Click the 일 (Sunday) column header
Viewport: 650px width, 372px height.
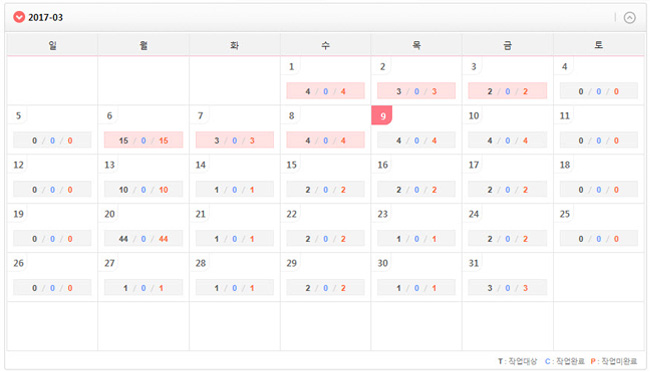click(x=52, y=45)
